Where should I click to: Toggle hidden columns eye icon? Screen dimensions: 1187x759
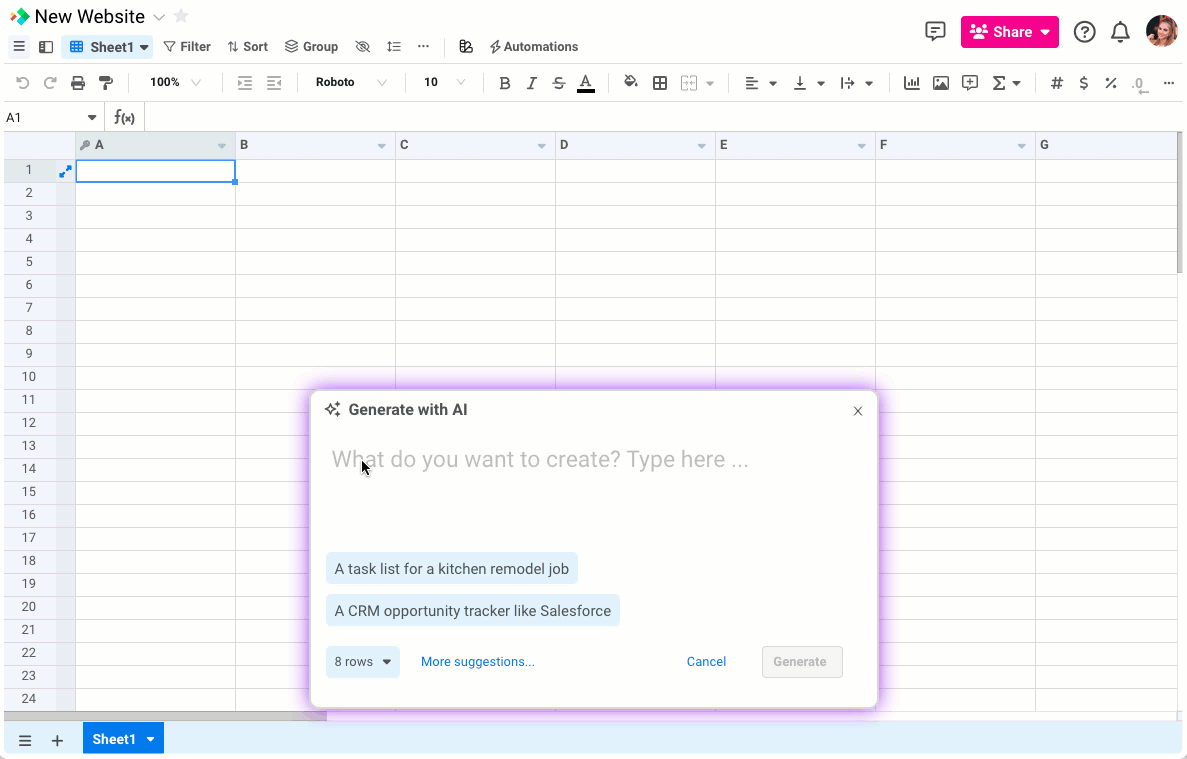[363, 47]
